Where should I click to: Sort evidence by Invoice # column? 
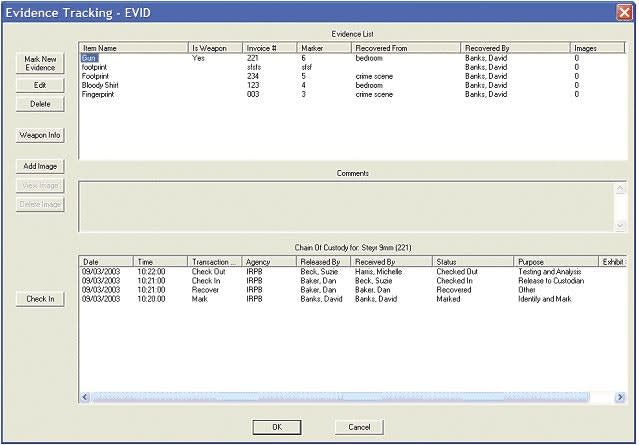[270, 47]
